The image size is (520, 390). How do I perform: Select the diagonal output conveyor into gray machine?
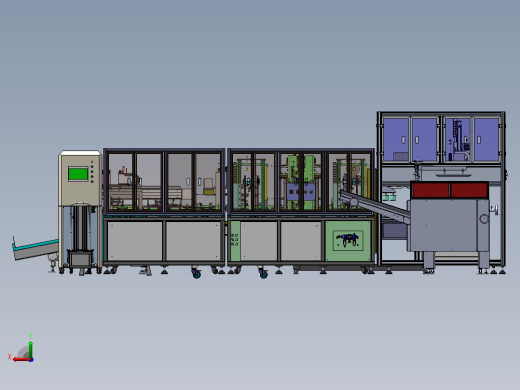click(x=374, y=207)
